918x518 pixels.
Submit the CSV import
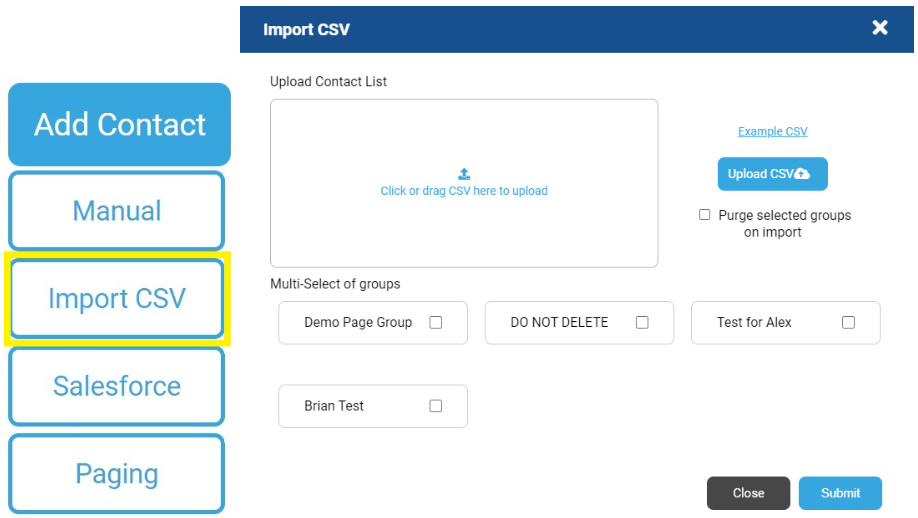840,493
